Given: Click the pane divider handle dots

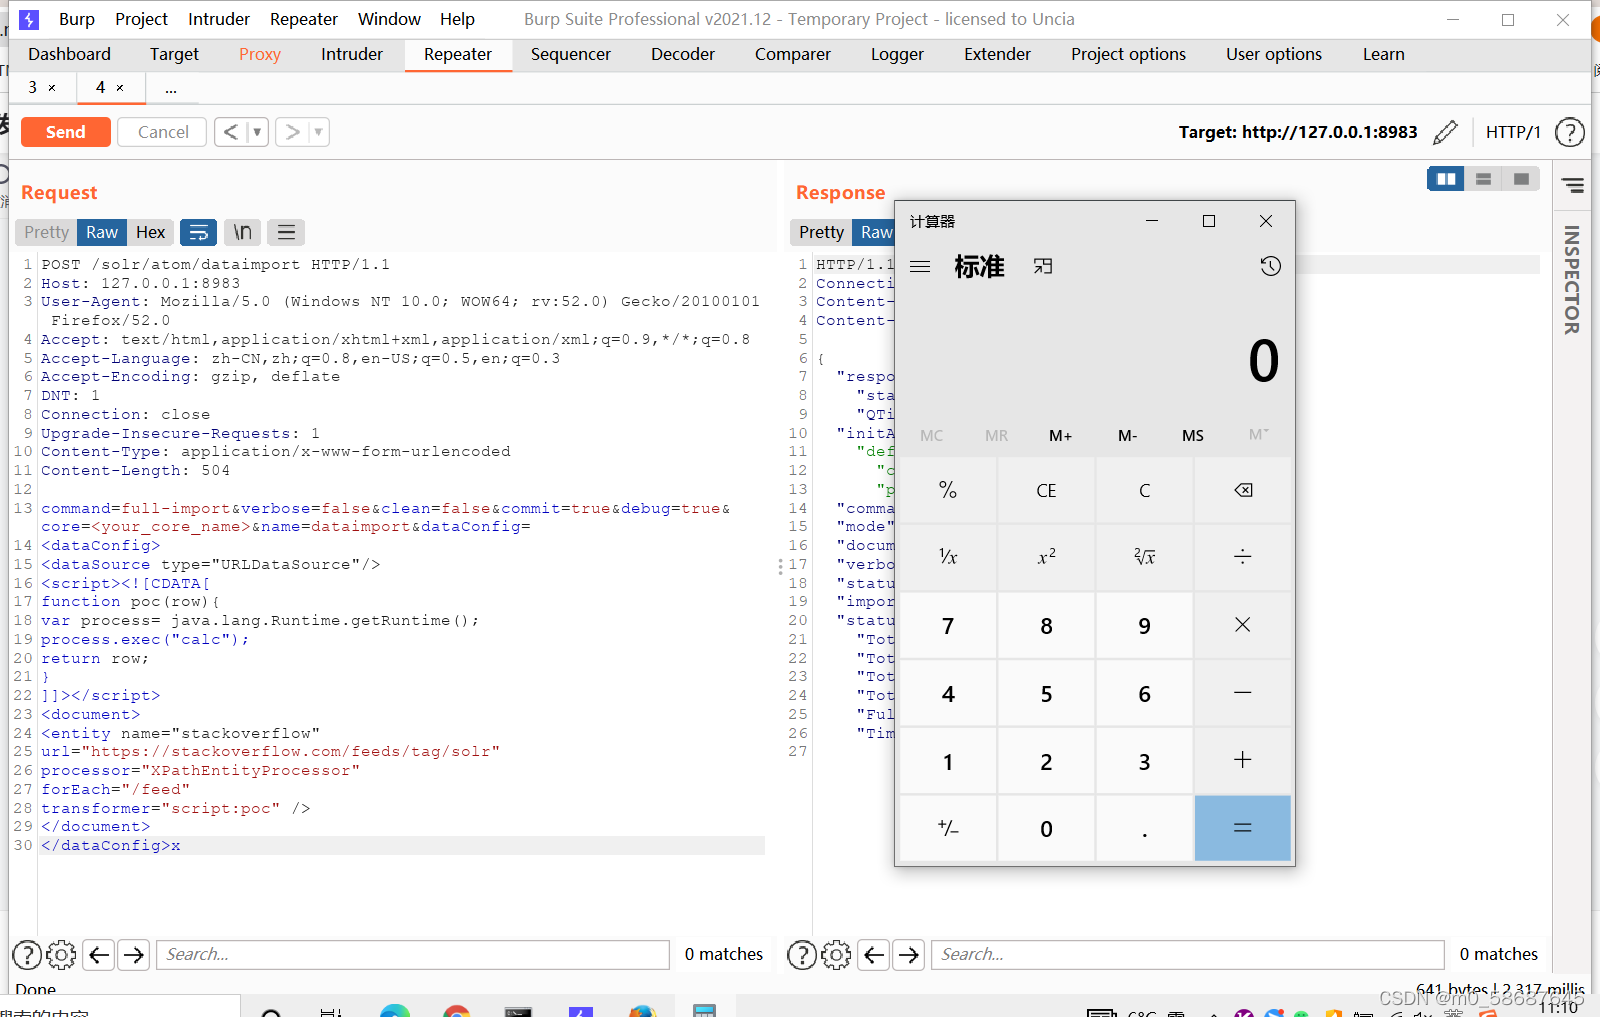Looking at the screenshot, I should click(780, 566).
